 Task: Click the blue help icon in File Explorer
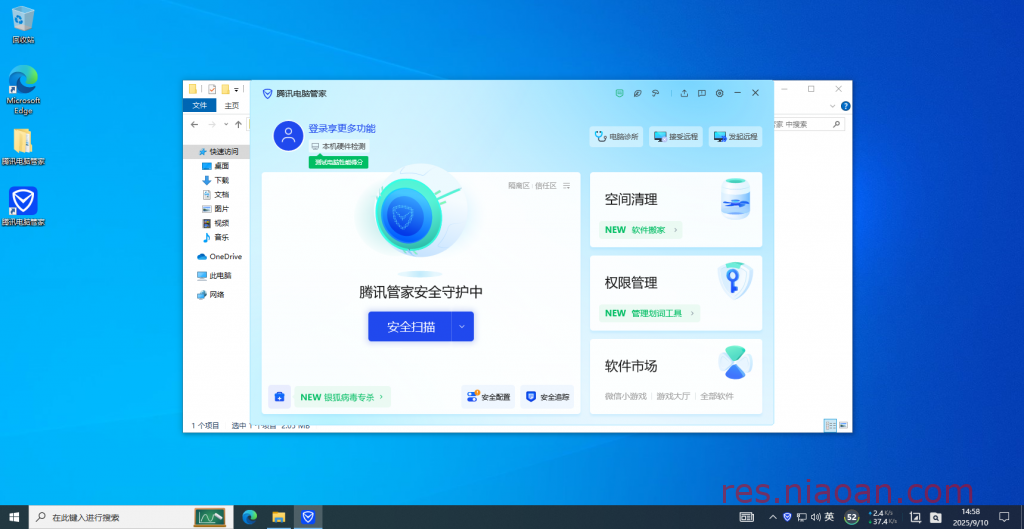point(845,106)
